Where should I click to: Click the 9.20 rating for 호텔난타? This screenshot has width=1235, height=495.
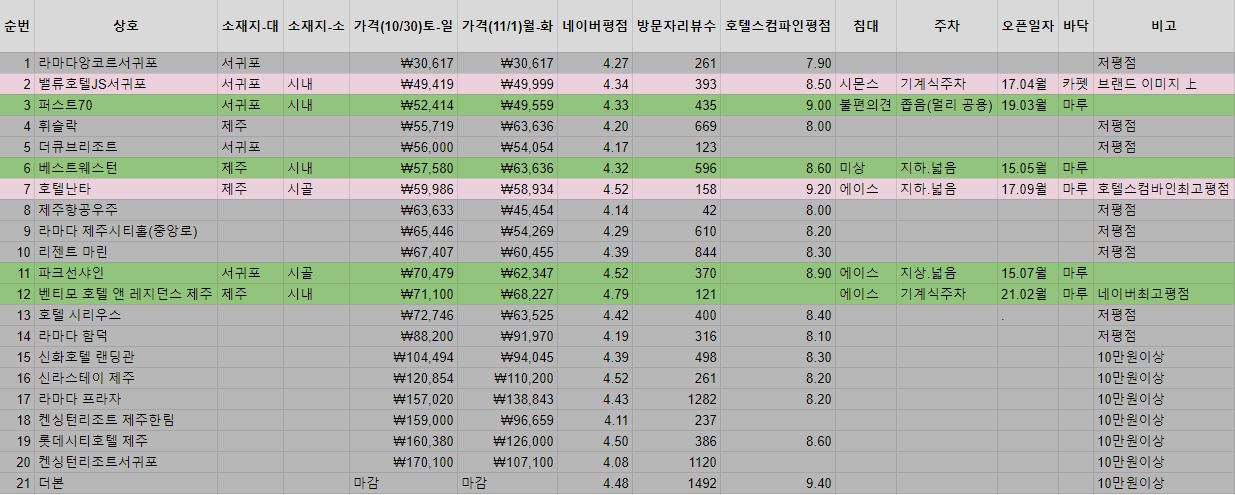pos(778,189)
